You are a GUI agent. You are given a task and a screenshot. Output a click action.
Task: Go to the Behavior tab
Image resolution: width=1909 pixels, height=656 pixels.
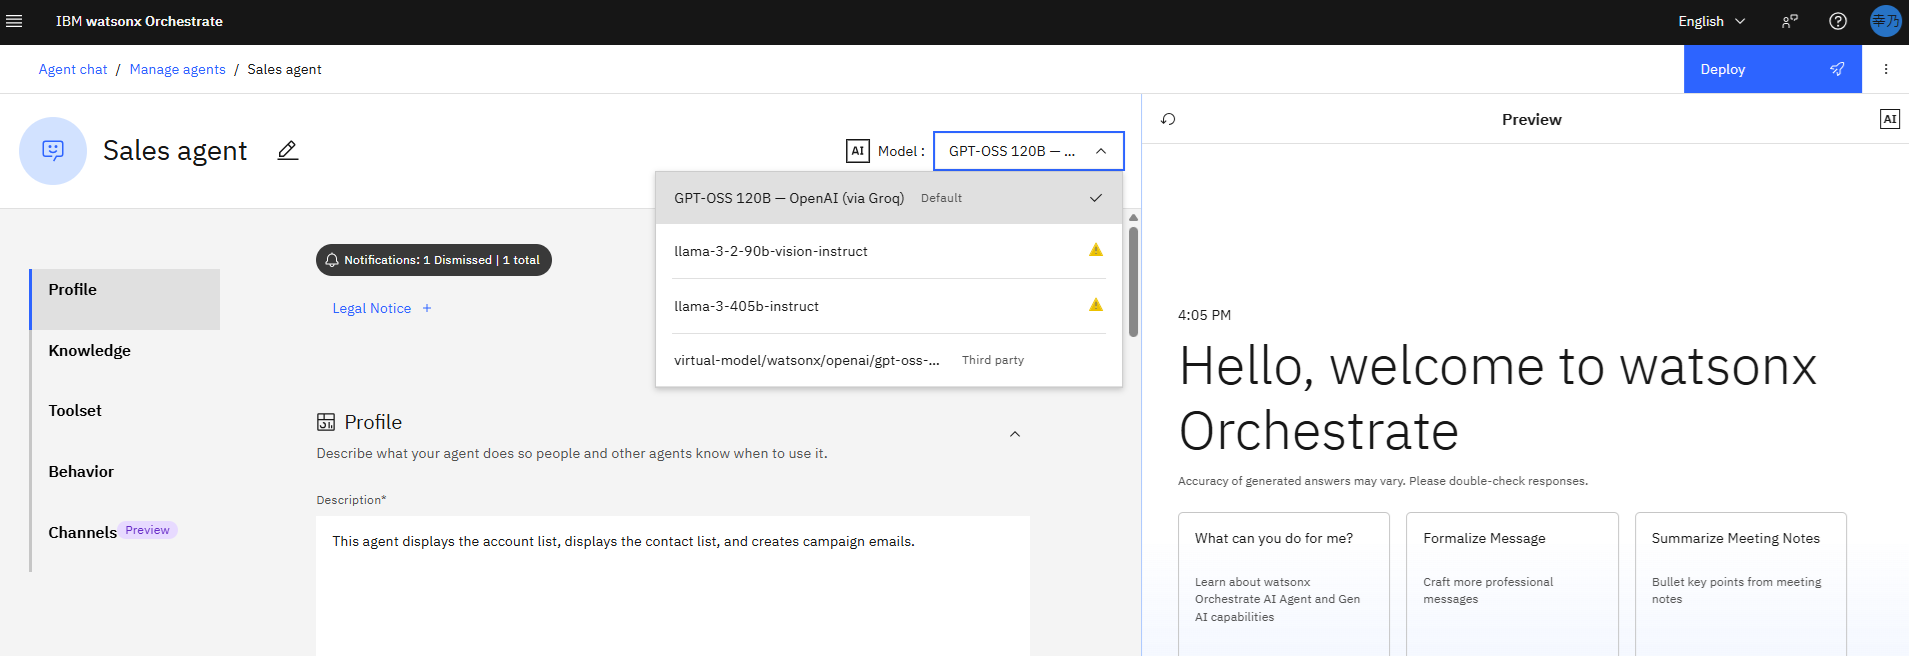click(x=81, y=471)
